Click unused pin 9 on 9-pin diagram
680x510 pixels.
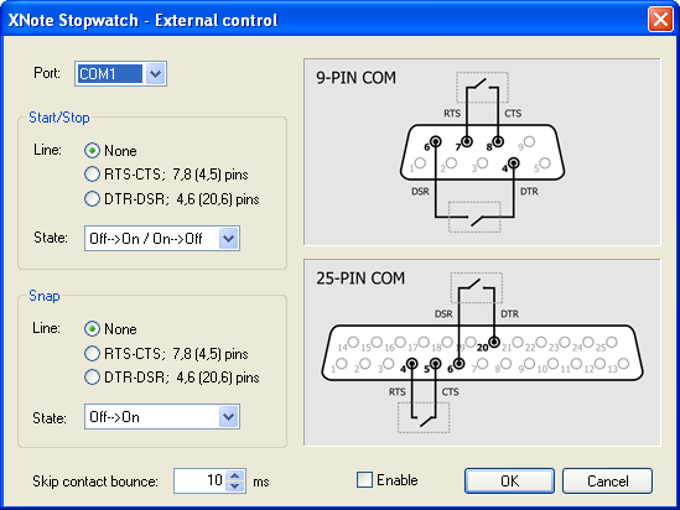(529, 141)
